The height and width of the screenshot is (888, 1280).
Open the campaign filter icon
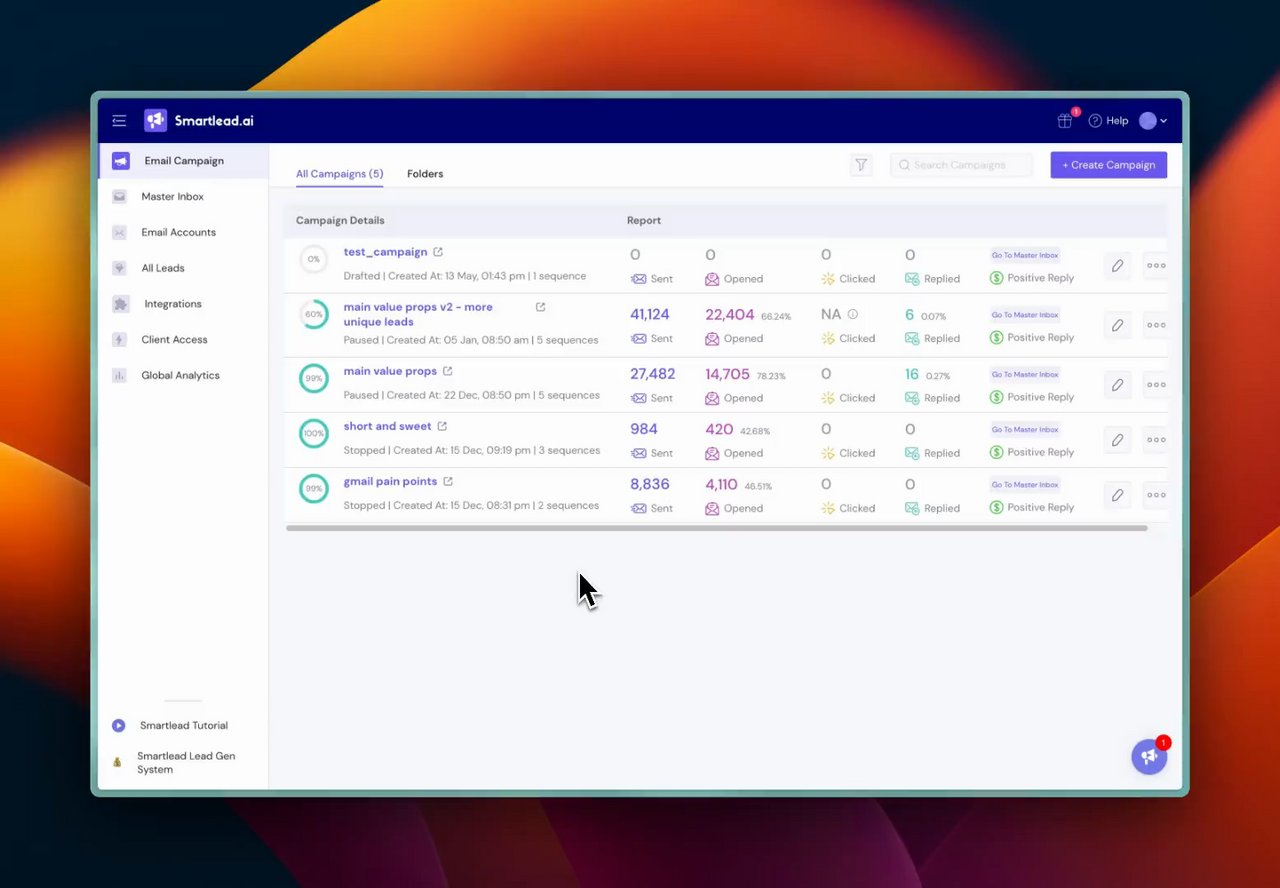[x=861, y=165]
